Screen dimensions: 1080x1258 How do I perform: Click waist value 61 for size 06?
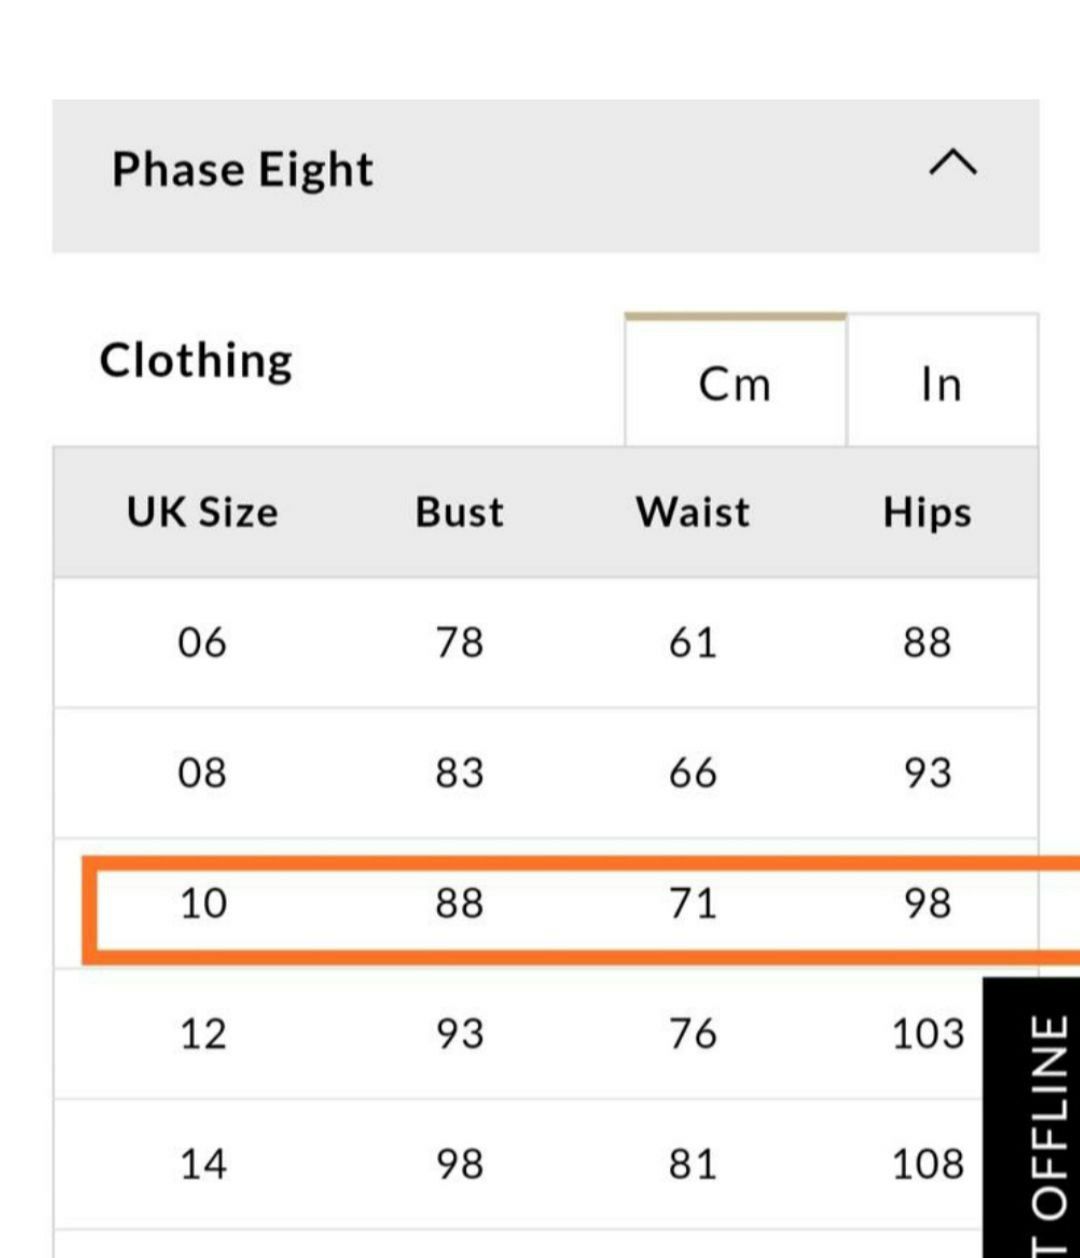tap(693, 642)
